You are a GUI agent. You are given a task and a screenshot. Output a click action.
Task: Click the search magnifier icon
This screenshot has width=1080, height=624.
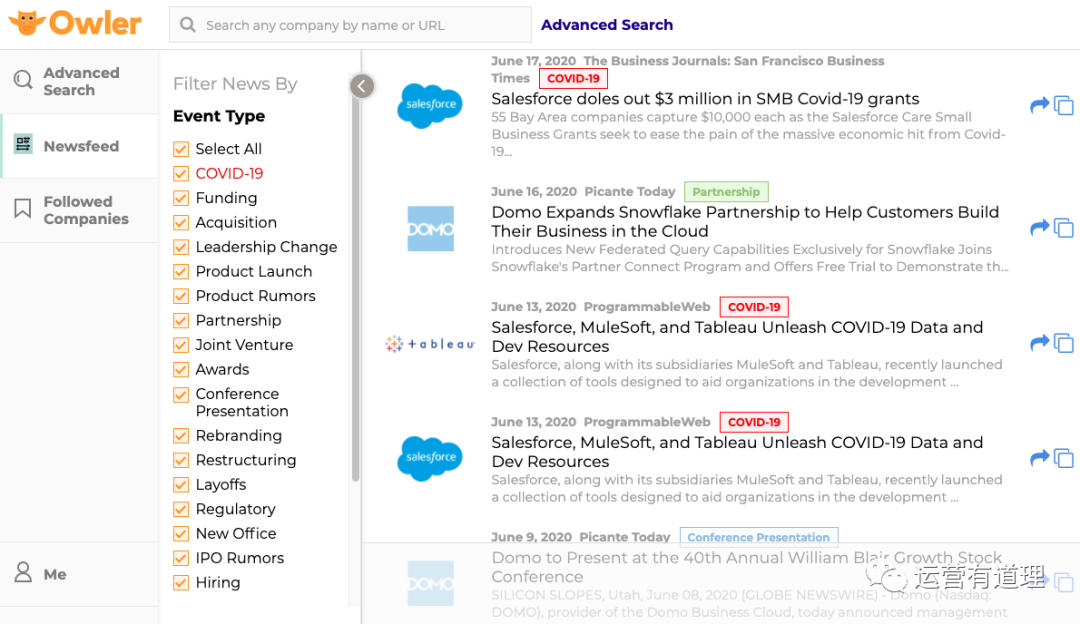click(x=187, y=25)
